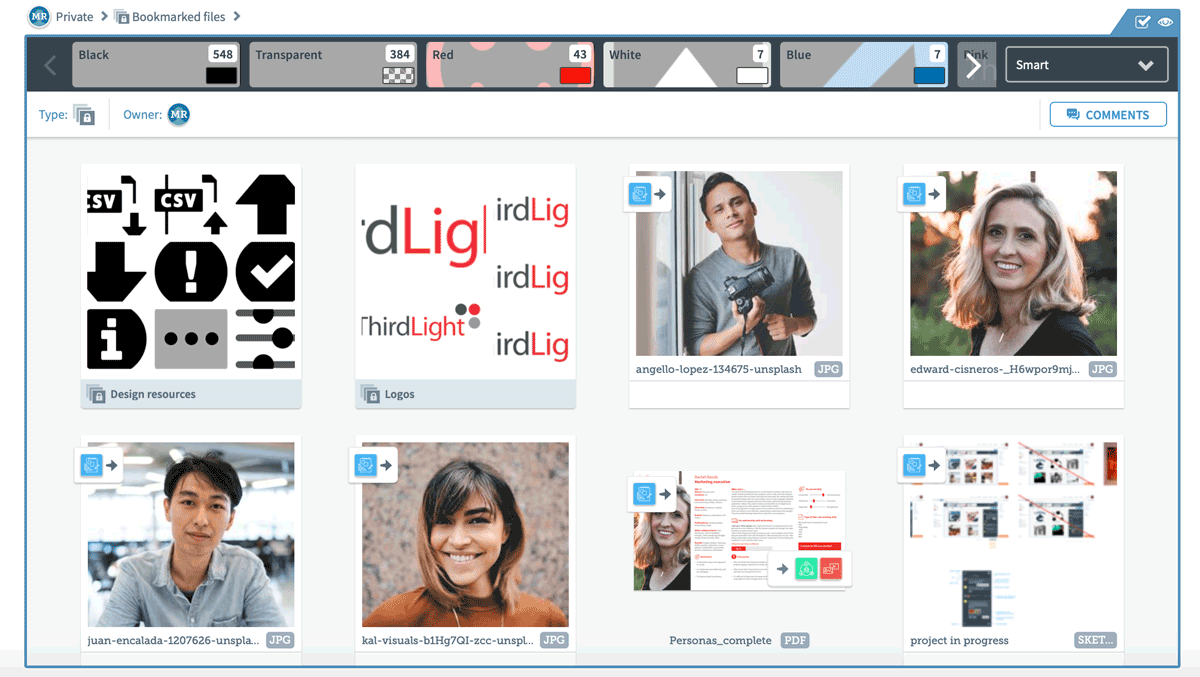Click the JPG badge on kal-visuals file
Image resolution: width=1200 pixels, height=677 pixels.
point(555,640)
